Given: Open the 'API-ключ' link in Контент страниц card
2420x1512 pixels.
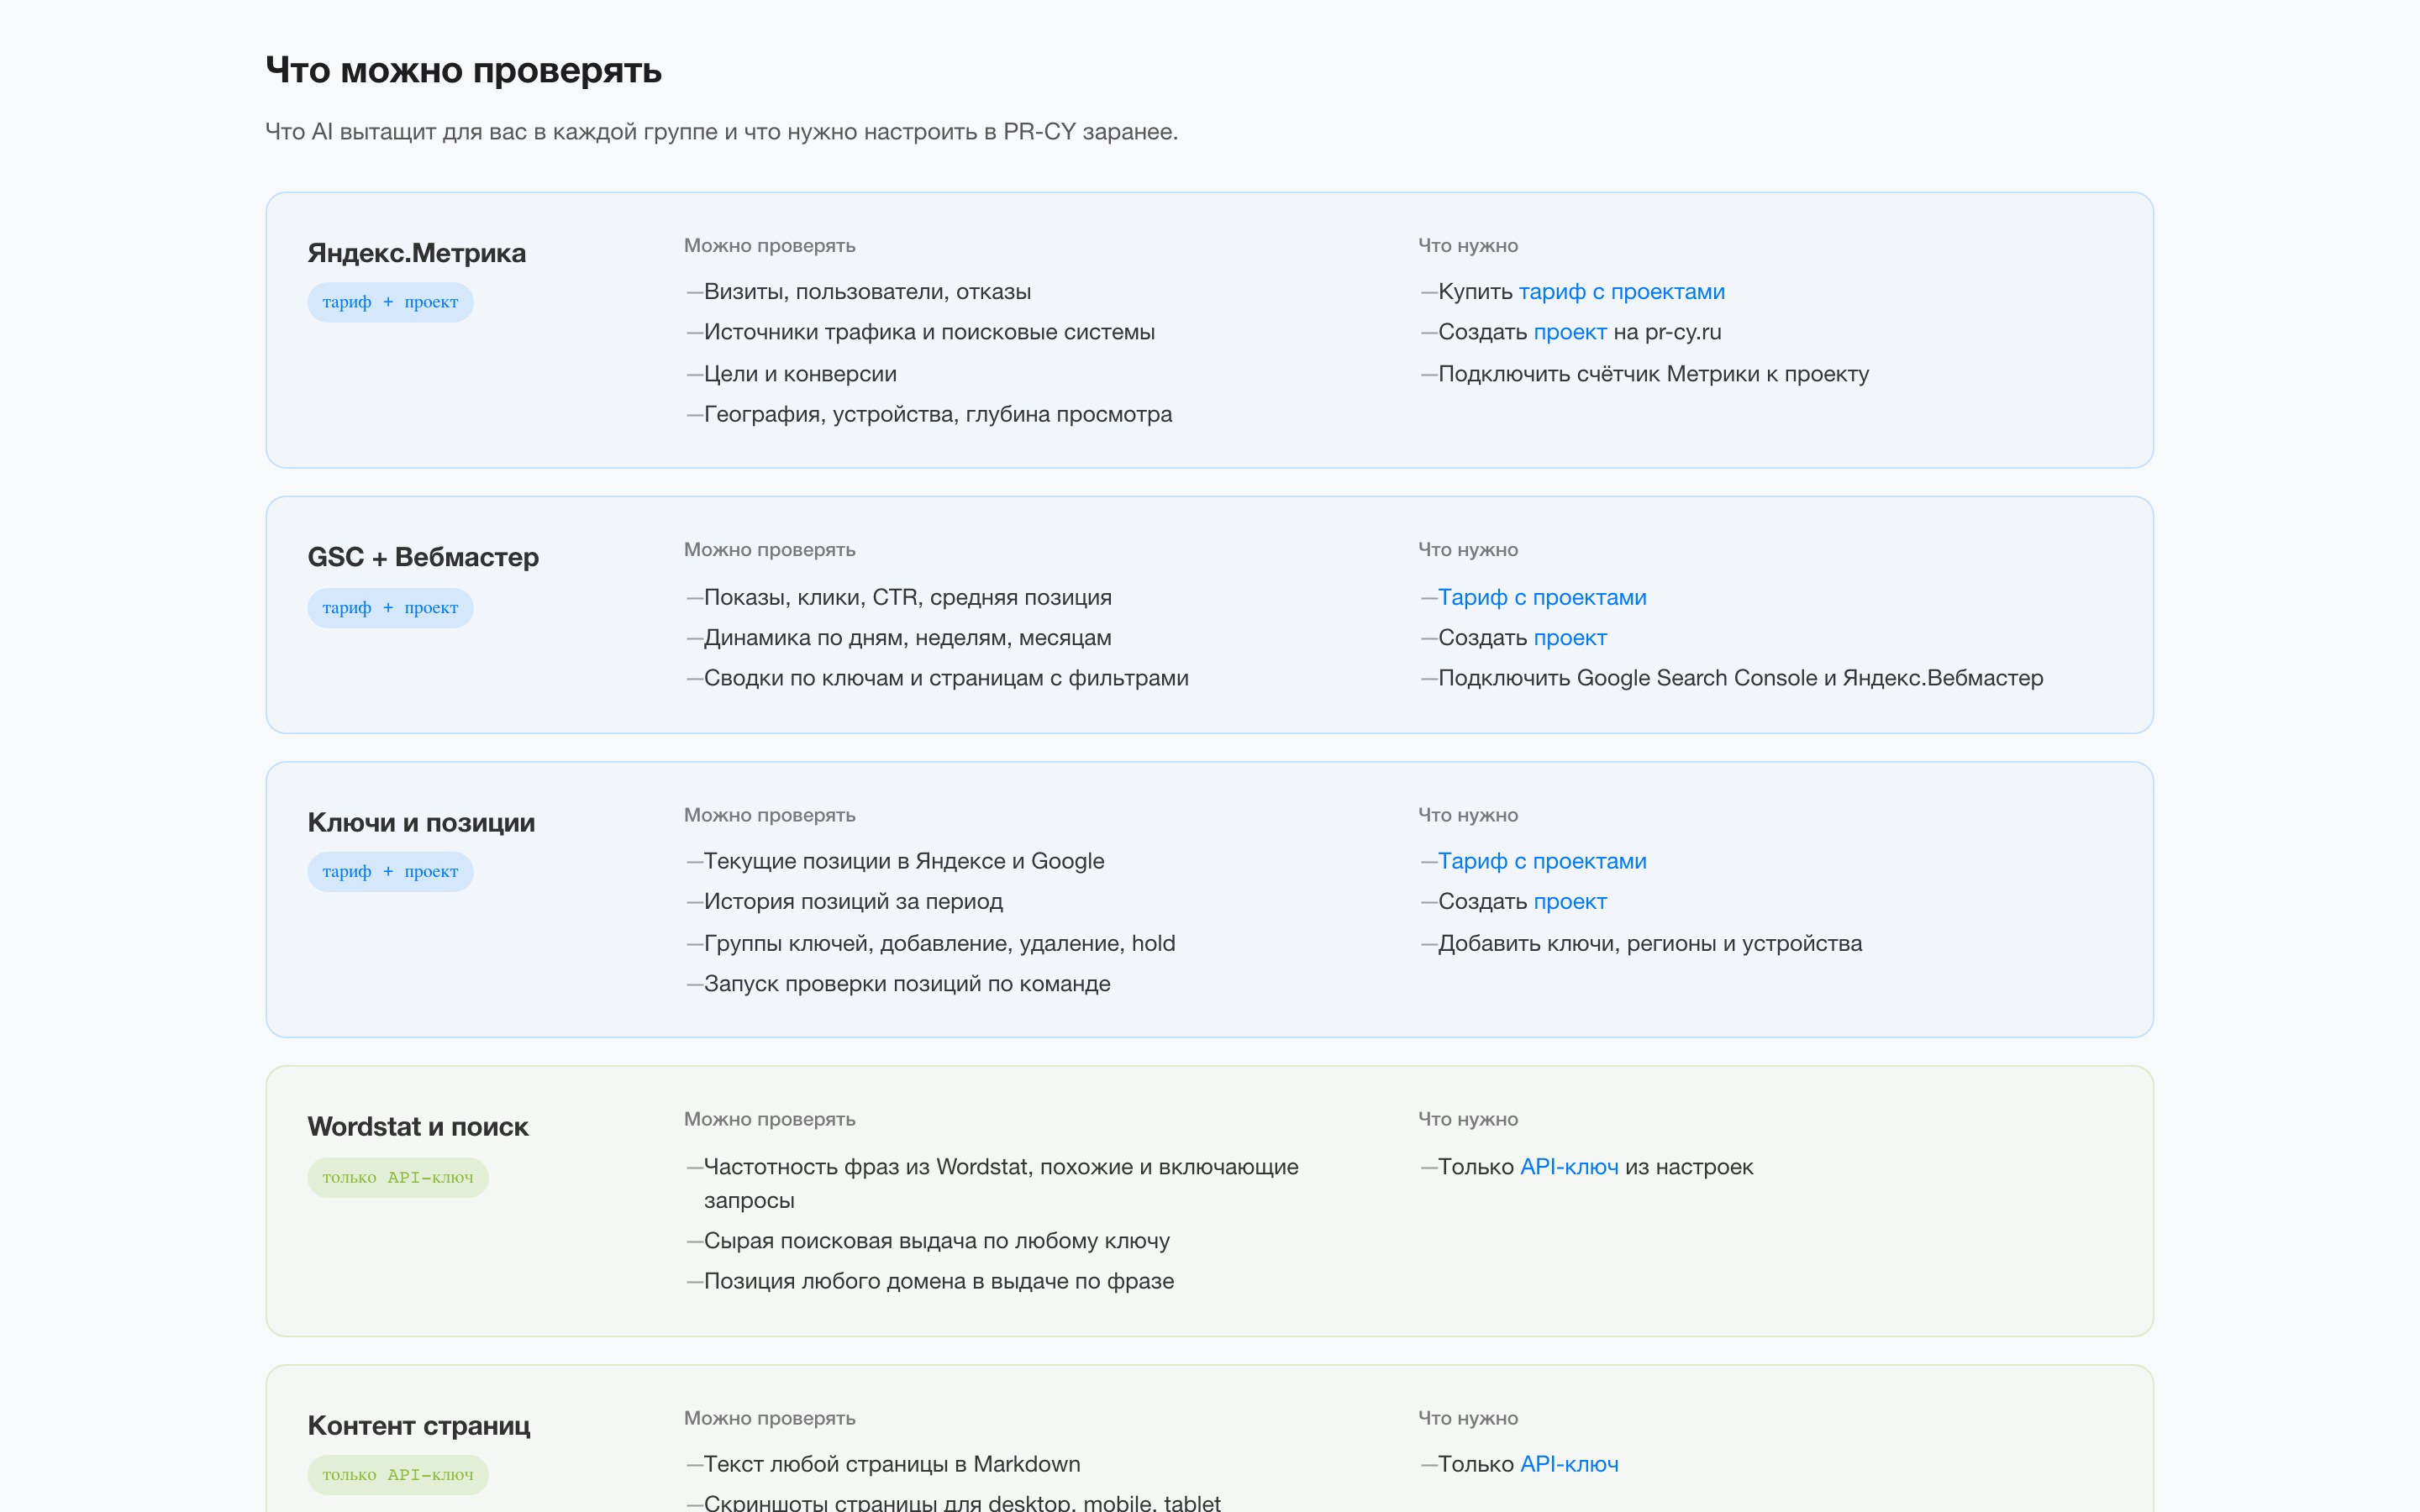Looking at the screenshot, I should pos(1569,1464).
